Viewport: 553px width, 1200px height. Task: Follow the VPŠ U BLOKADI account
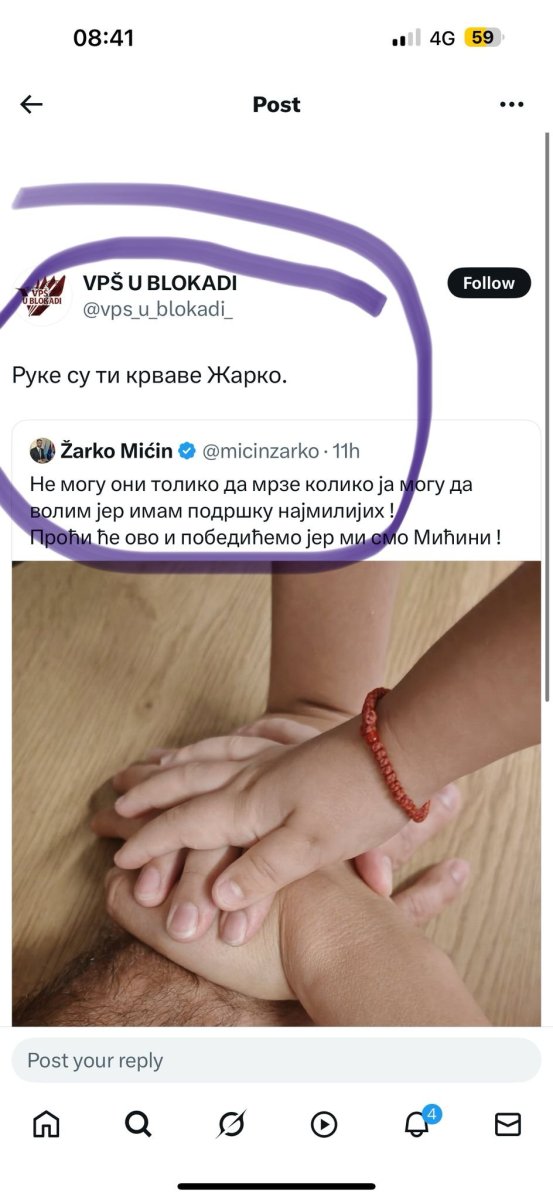pos(488,283)
